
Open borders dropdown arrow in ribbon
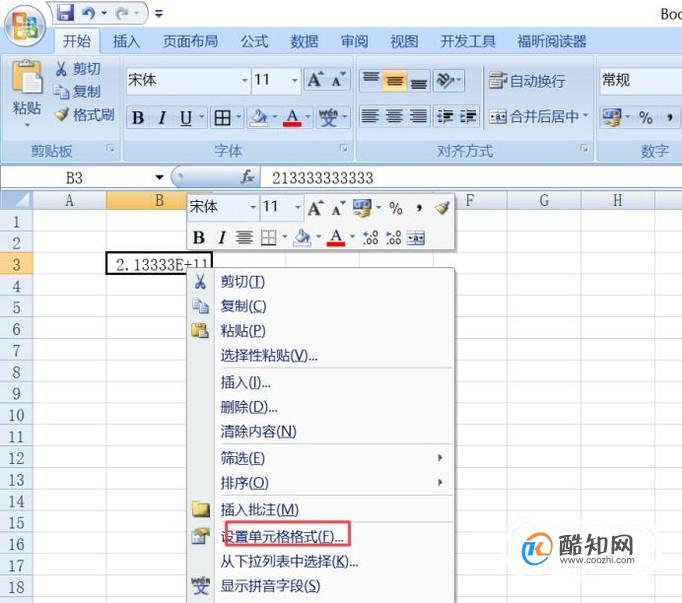tap(238, 117)
